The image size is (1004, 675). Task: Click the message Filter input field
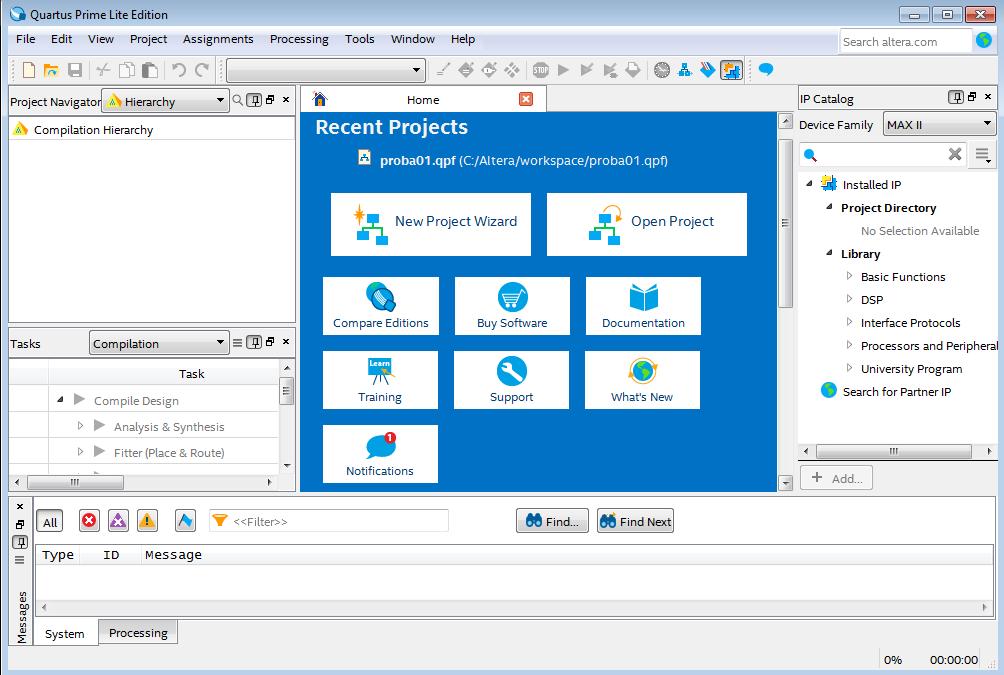(329, 521)
